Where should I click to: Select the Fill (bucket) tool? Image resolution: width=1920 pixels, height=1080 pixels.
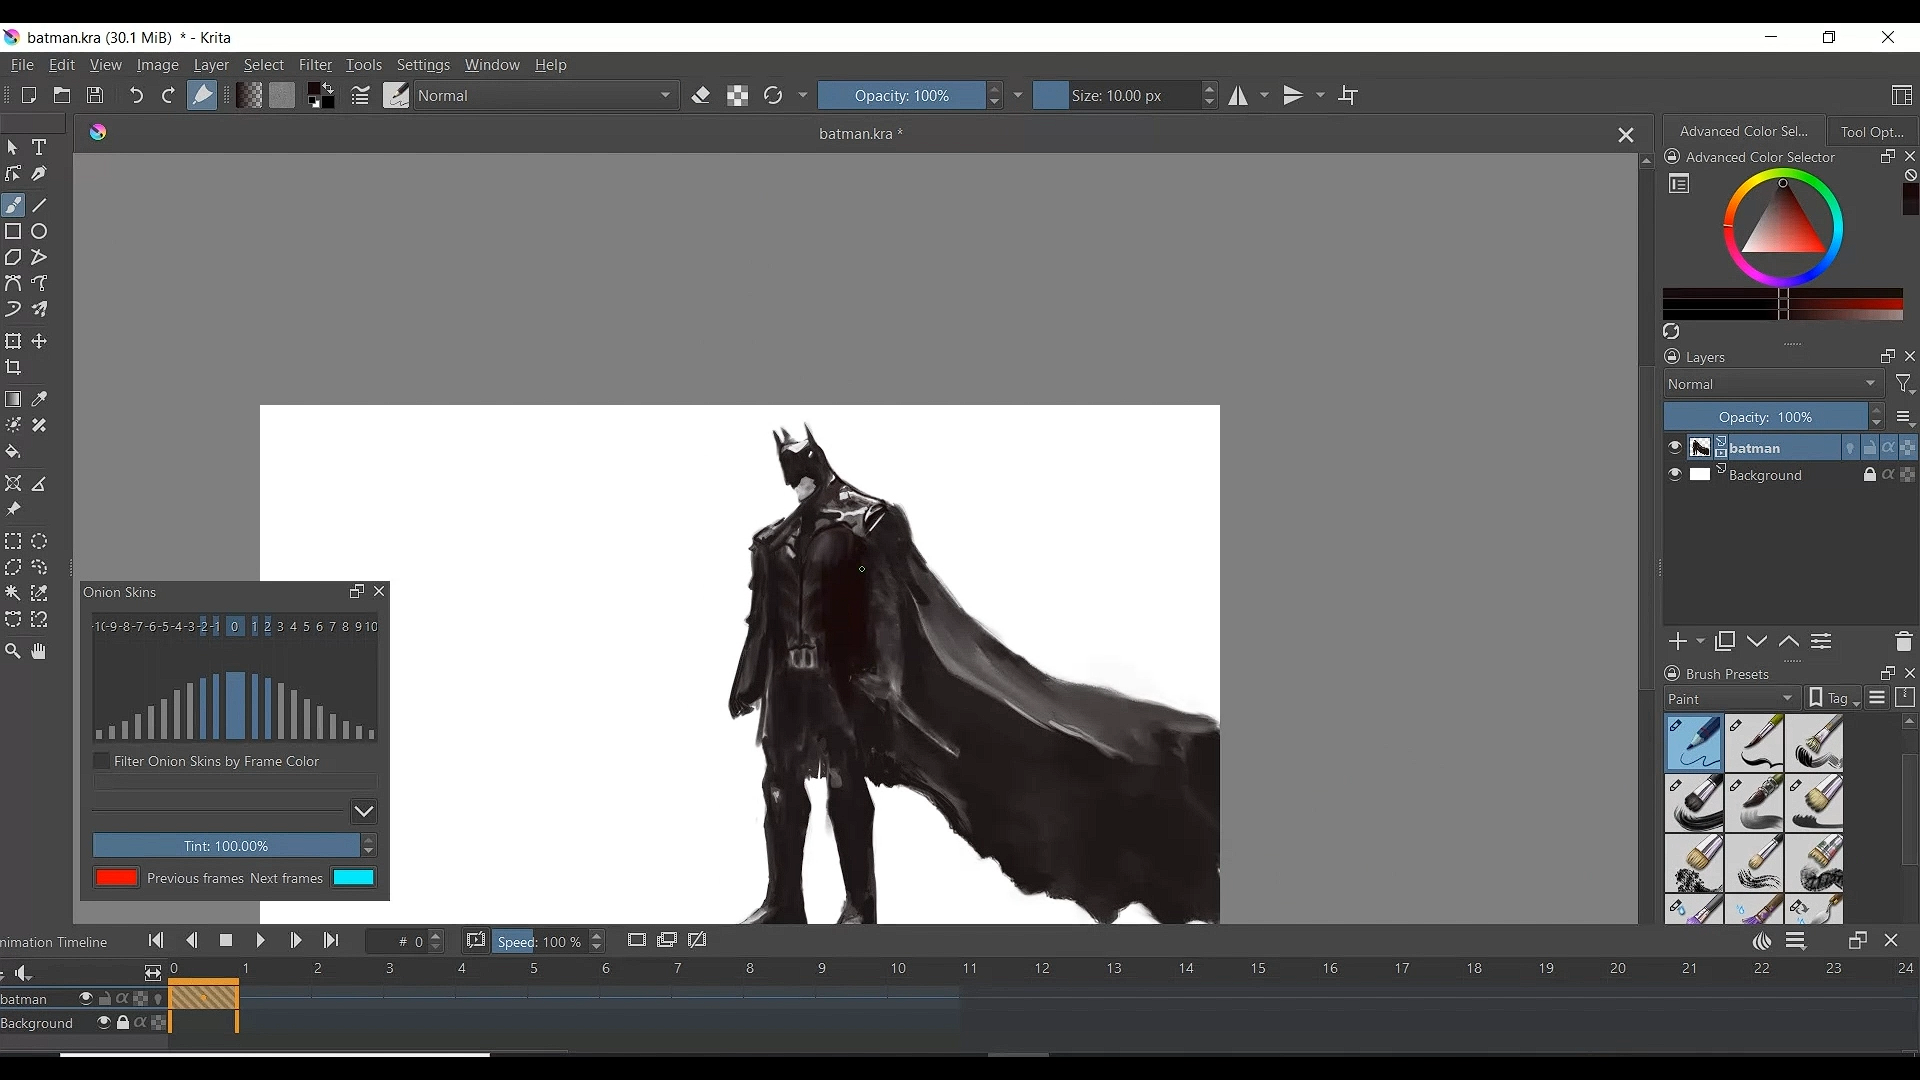[x=14, y=452]
